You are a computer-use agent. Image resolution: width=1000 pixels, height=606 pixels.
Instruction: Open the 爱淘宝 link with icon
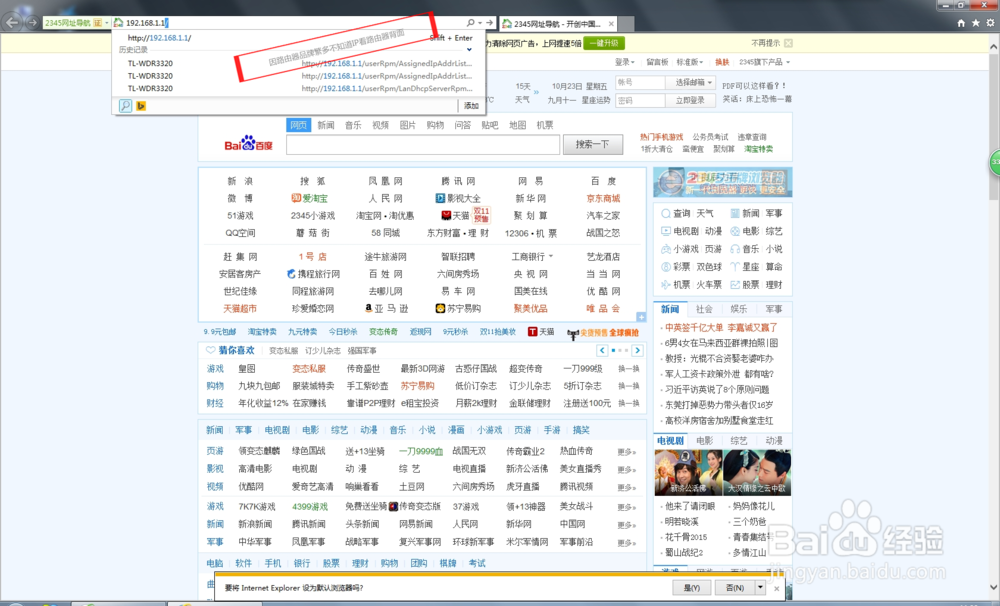tap(309, 198)
